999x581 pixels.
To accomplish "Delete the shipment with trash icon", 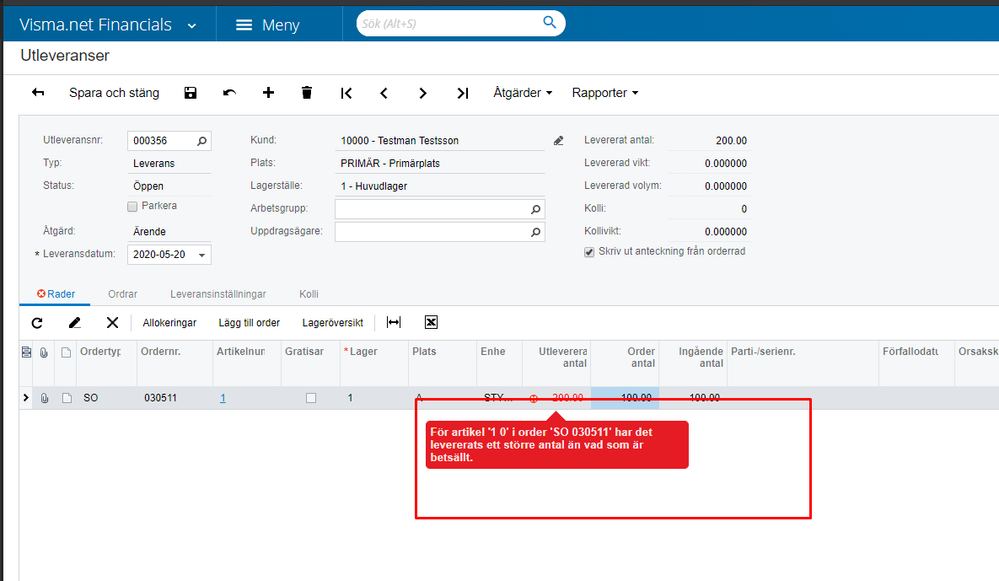I will [x=306, y=93].
